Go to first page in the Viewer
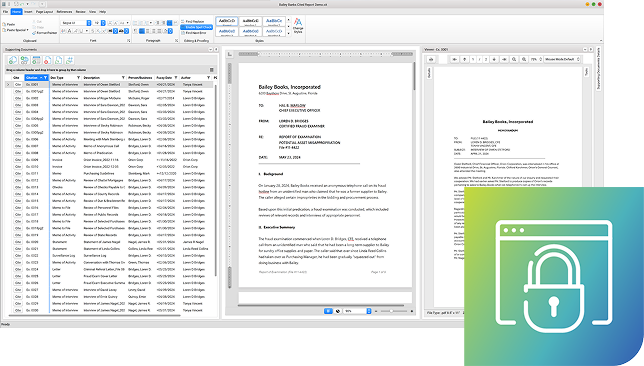This screenshot has width=644, height=366. point(455,60)
